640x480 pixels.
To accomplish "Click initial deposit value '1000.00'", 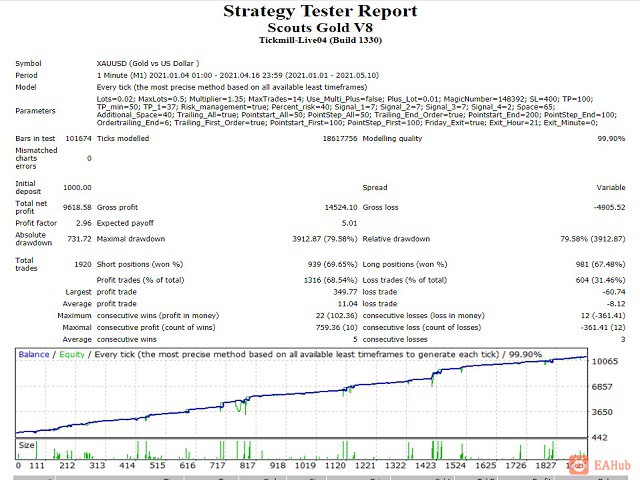I will point(77,187).
